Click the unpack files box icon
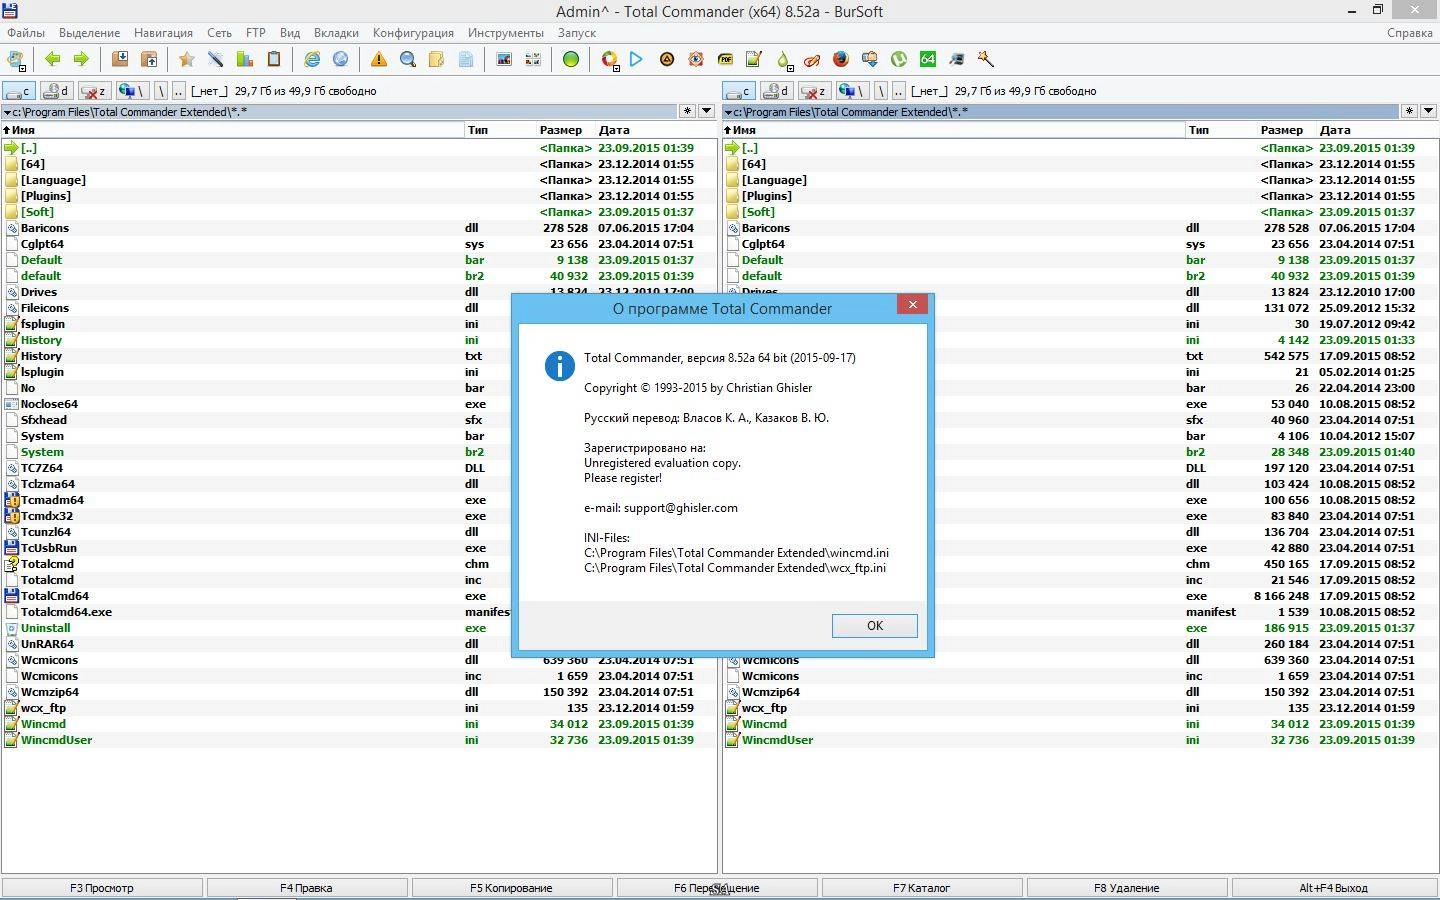The height and width of the screenshot is (900, 1440). coord(149,59)
